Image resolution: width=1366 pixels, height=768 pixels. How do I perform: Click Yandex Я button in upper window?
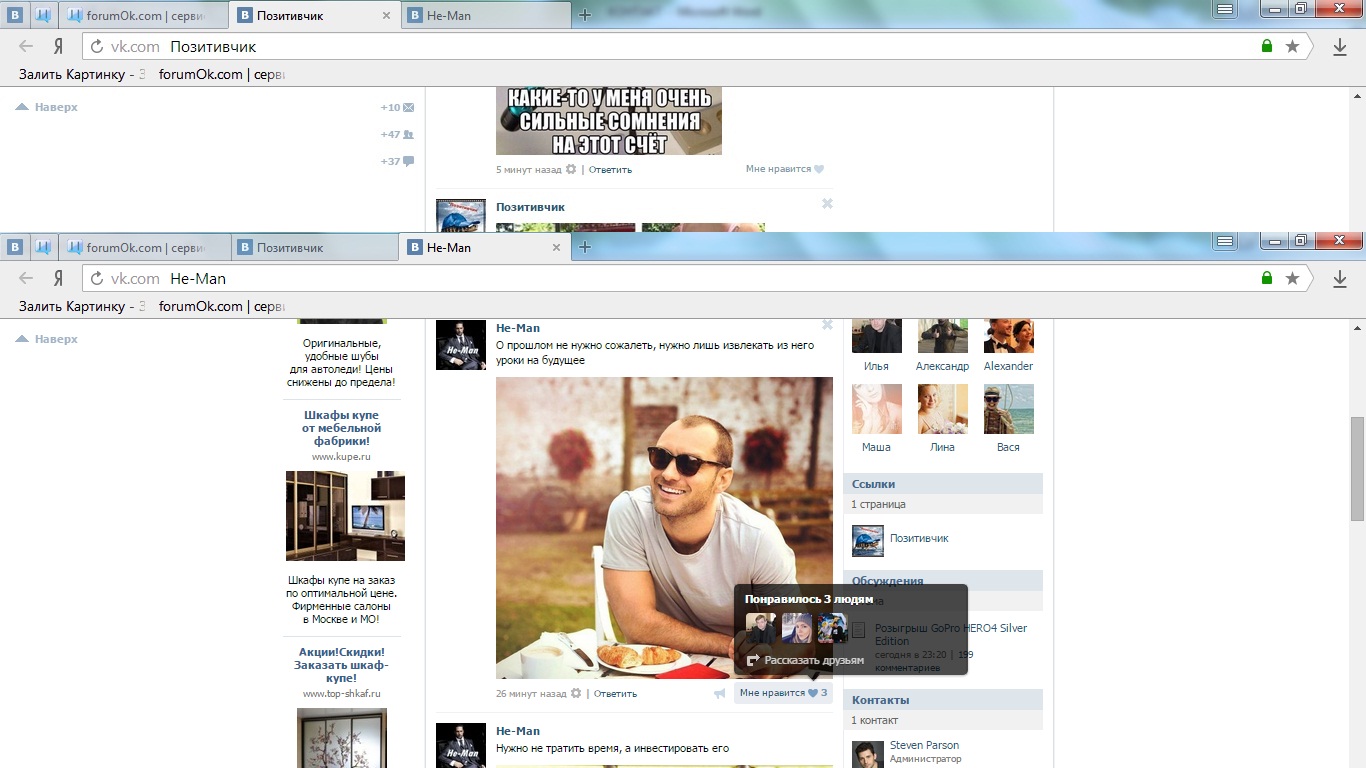pos(58,46)
